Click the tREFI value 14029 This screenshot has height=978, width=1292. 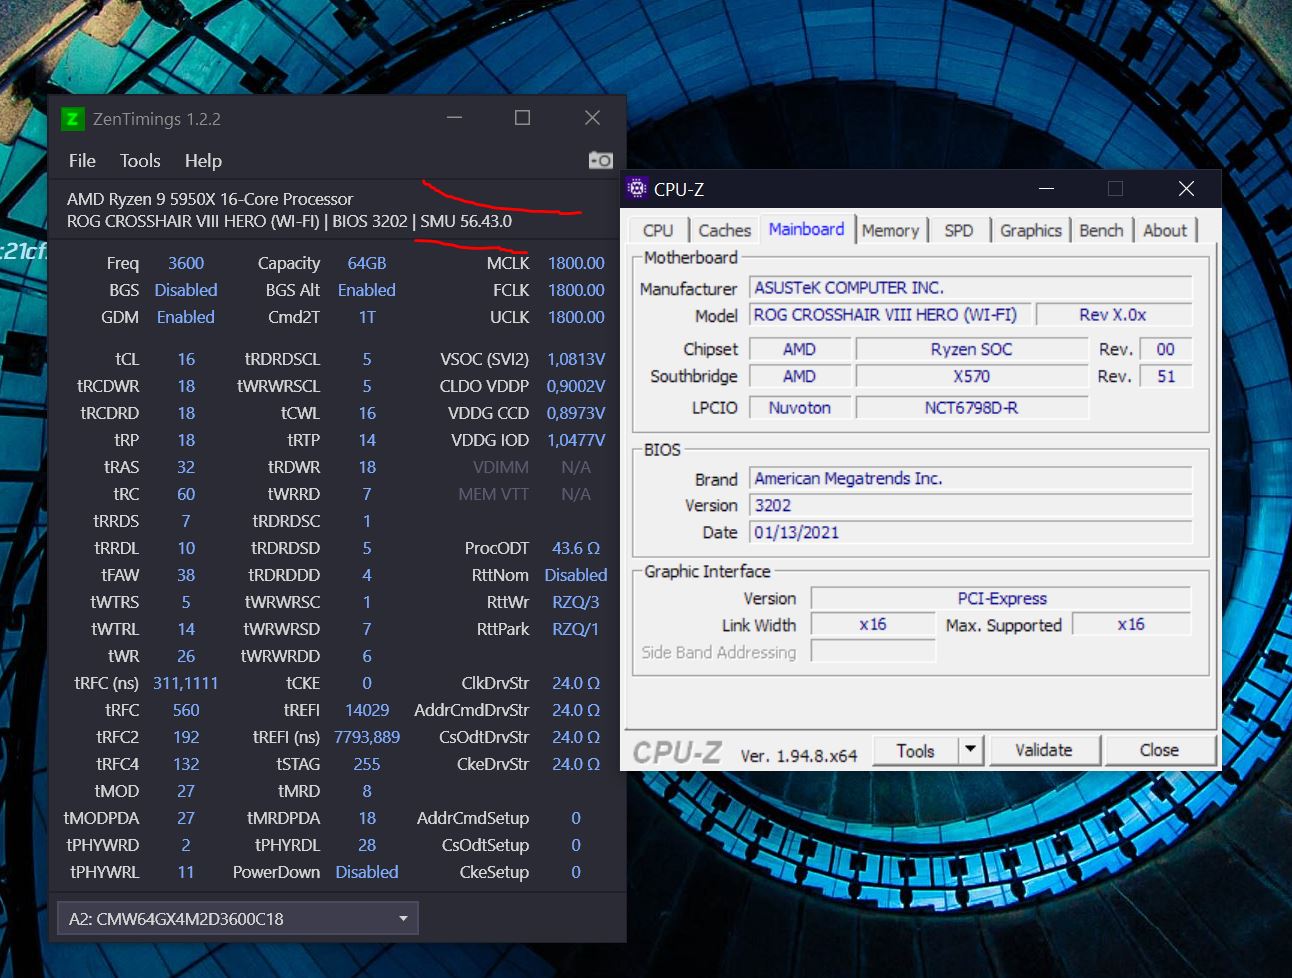(x=367, y=710)
